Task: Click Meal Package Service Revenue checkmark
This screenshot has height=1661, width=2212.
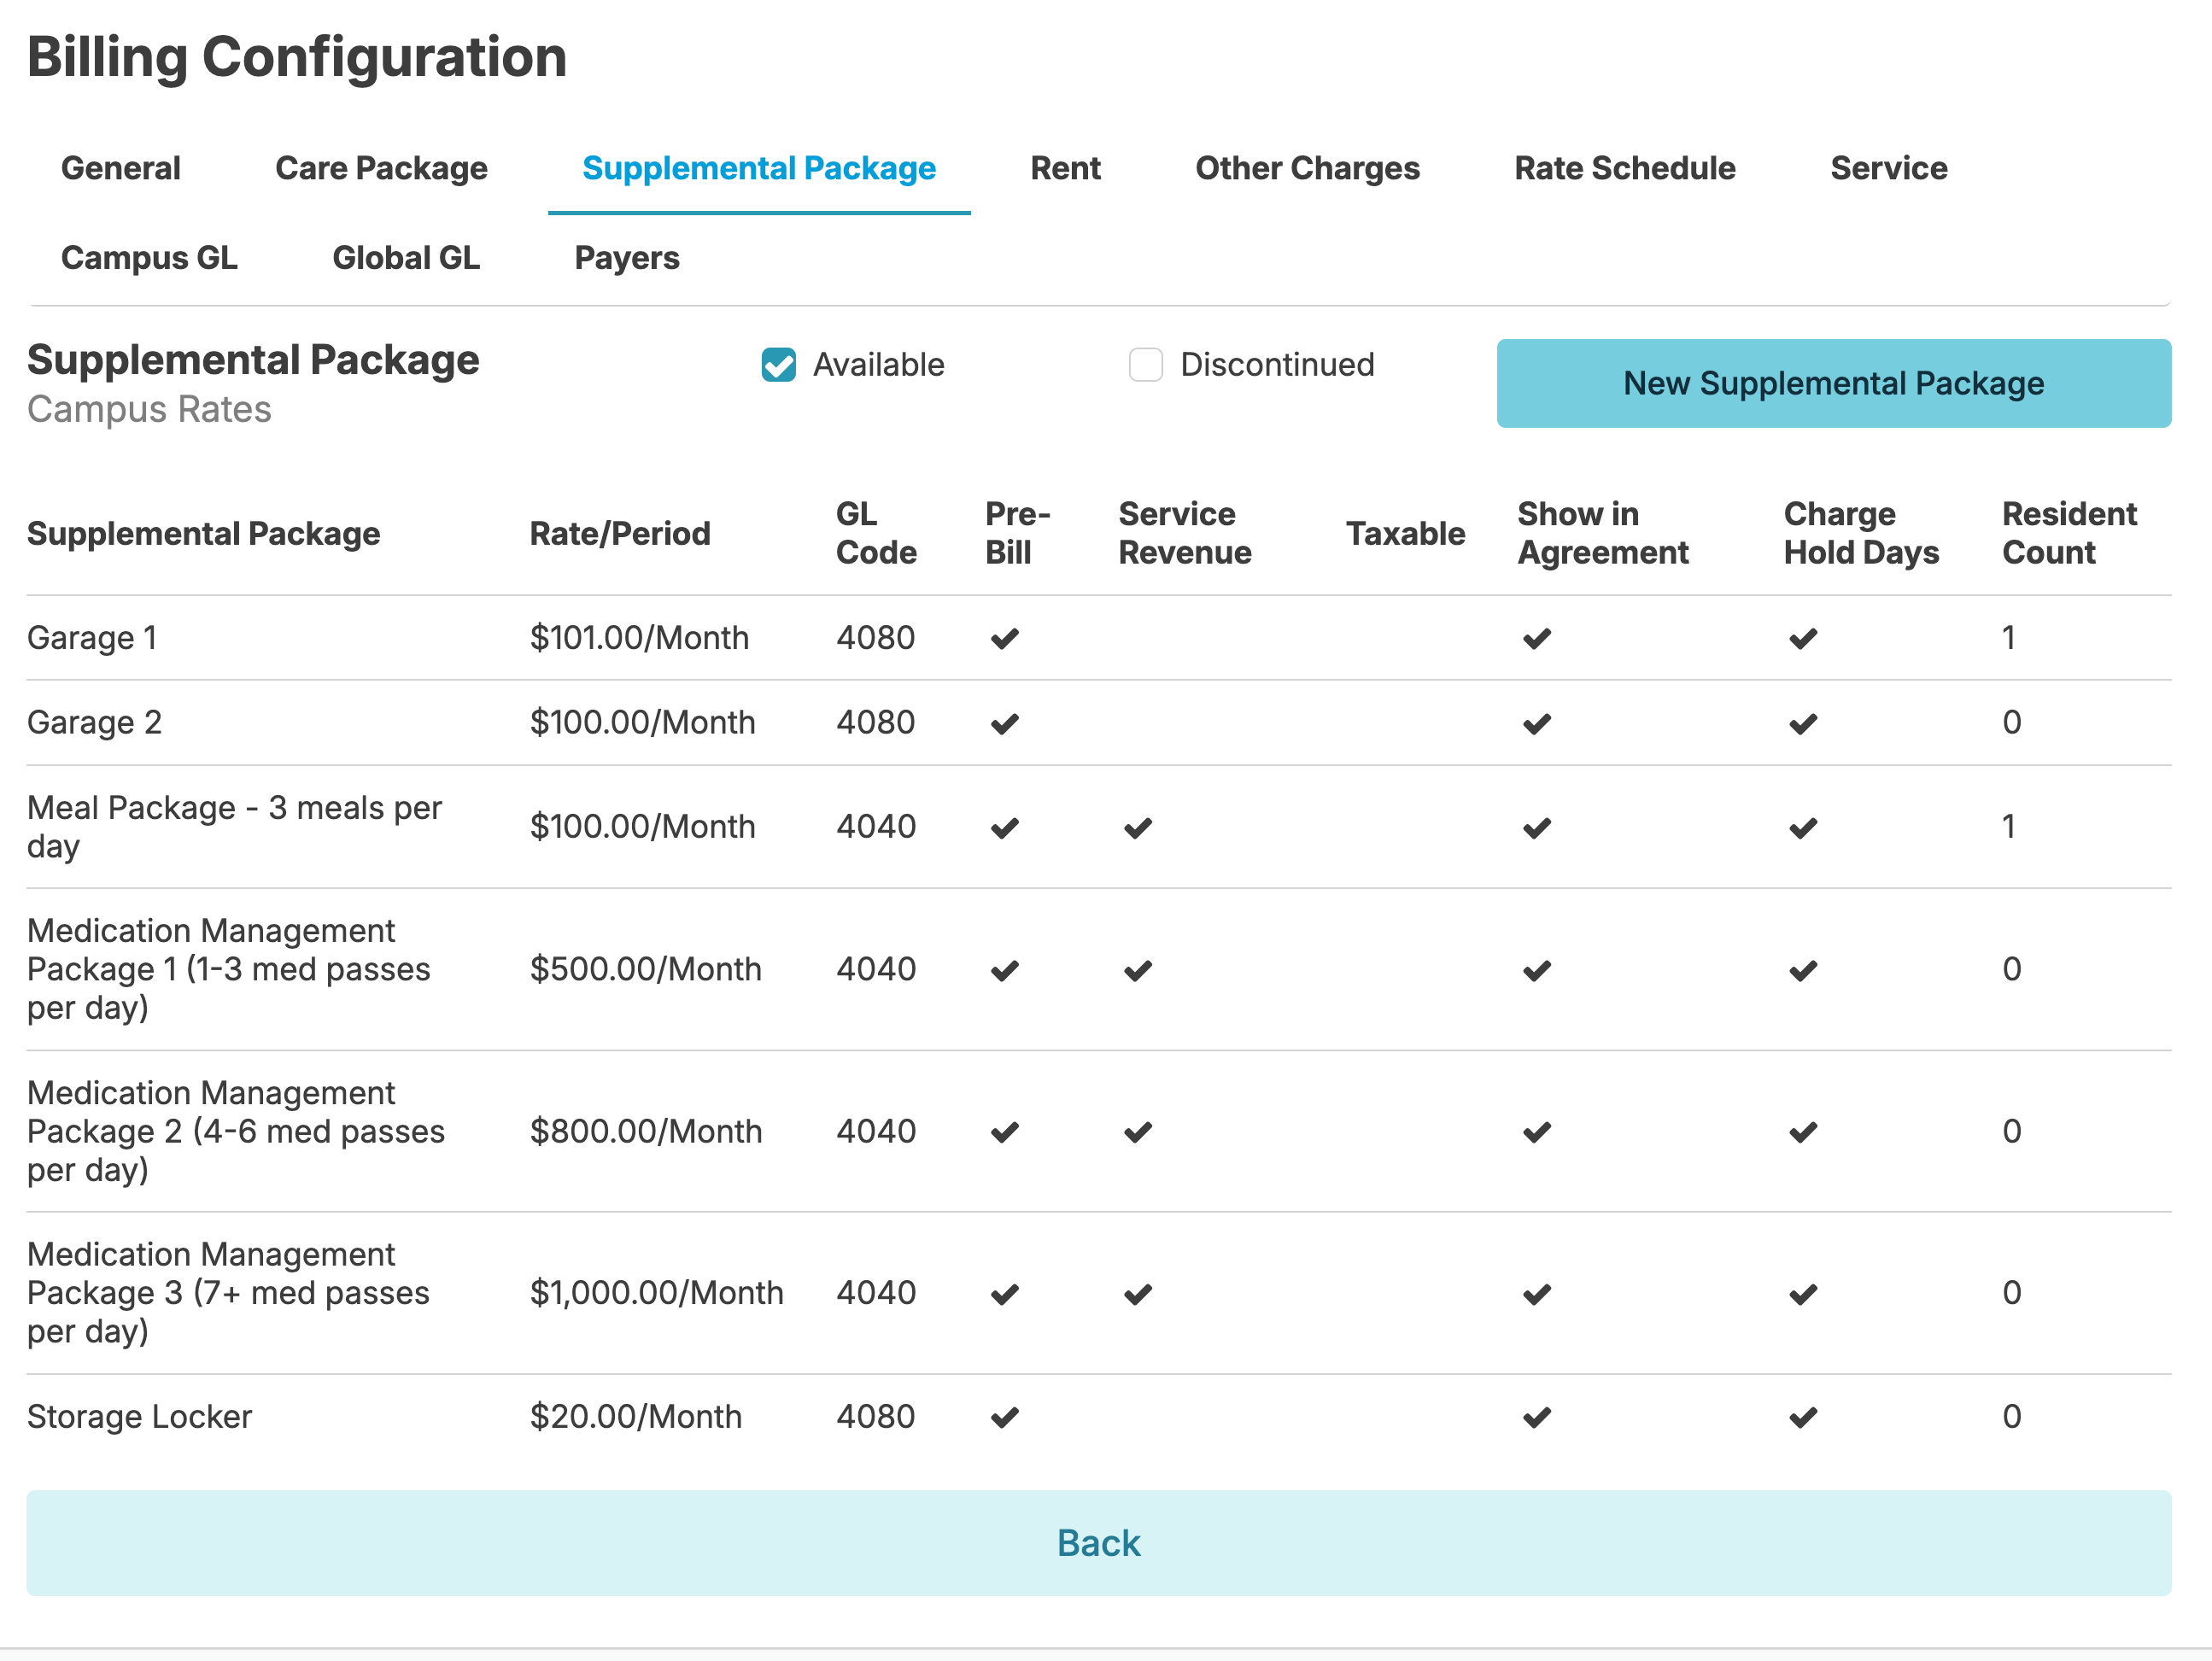Action: coord(1137,828)
